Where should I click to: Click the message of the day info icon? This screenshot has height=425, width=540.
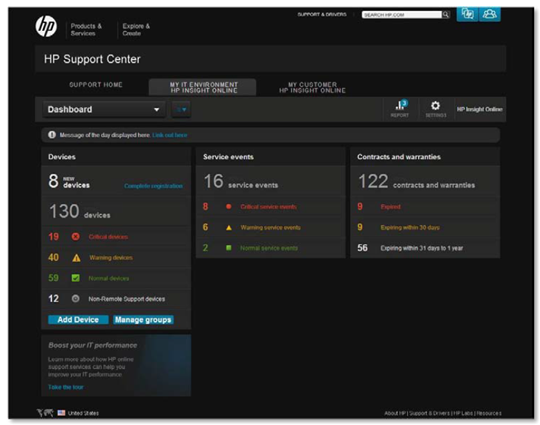pos(52,135)
